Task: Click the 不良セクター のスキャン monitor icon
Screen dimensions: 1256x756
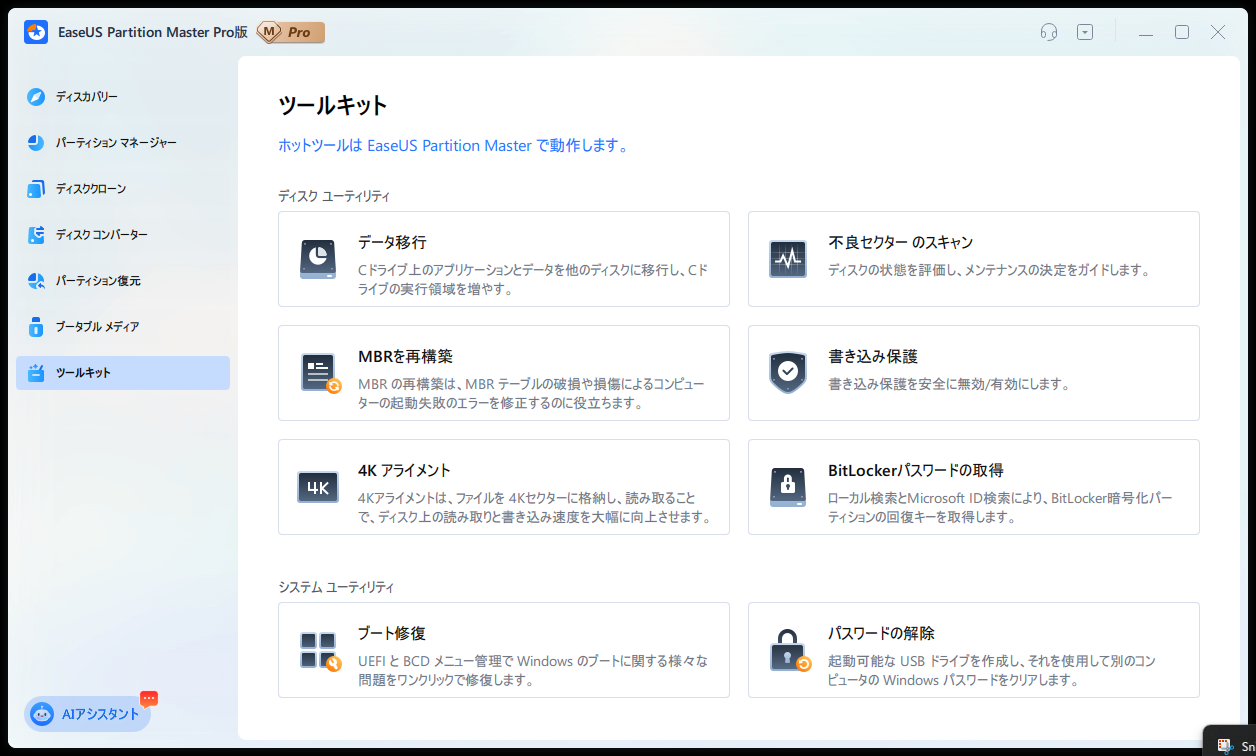Action: point(788,259)
